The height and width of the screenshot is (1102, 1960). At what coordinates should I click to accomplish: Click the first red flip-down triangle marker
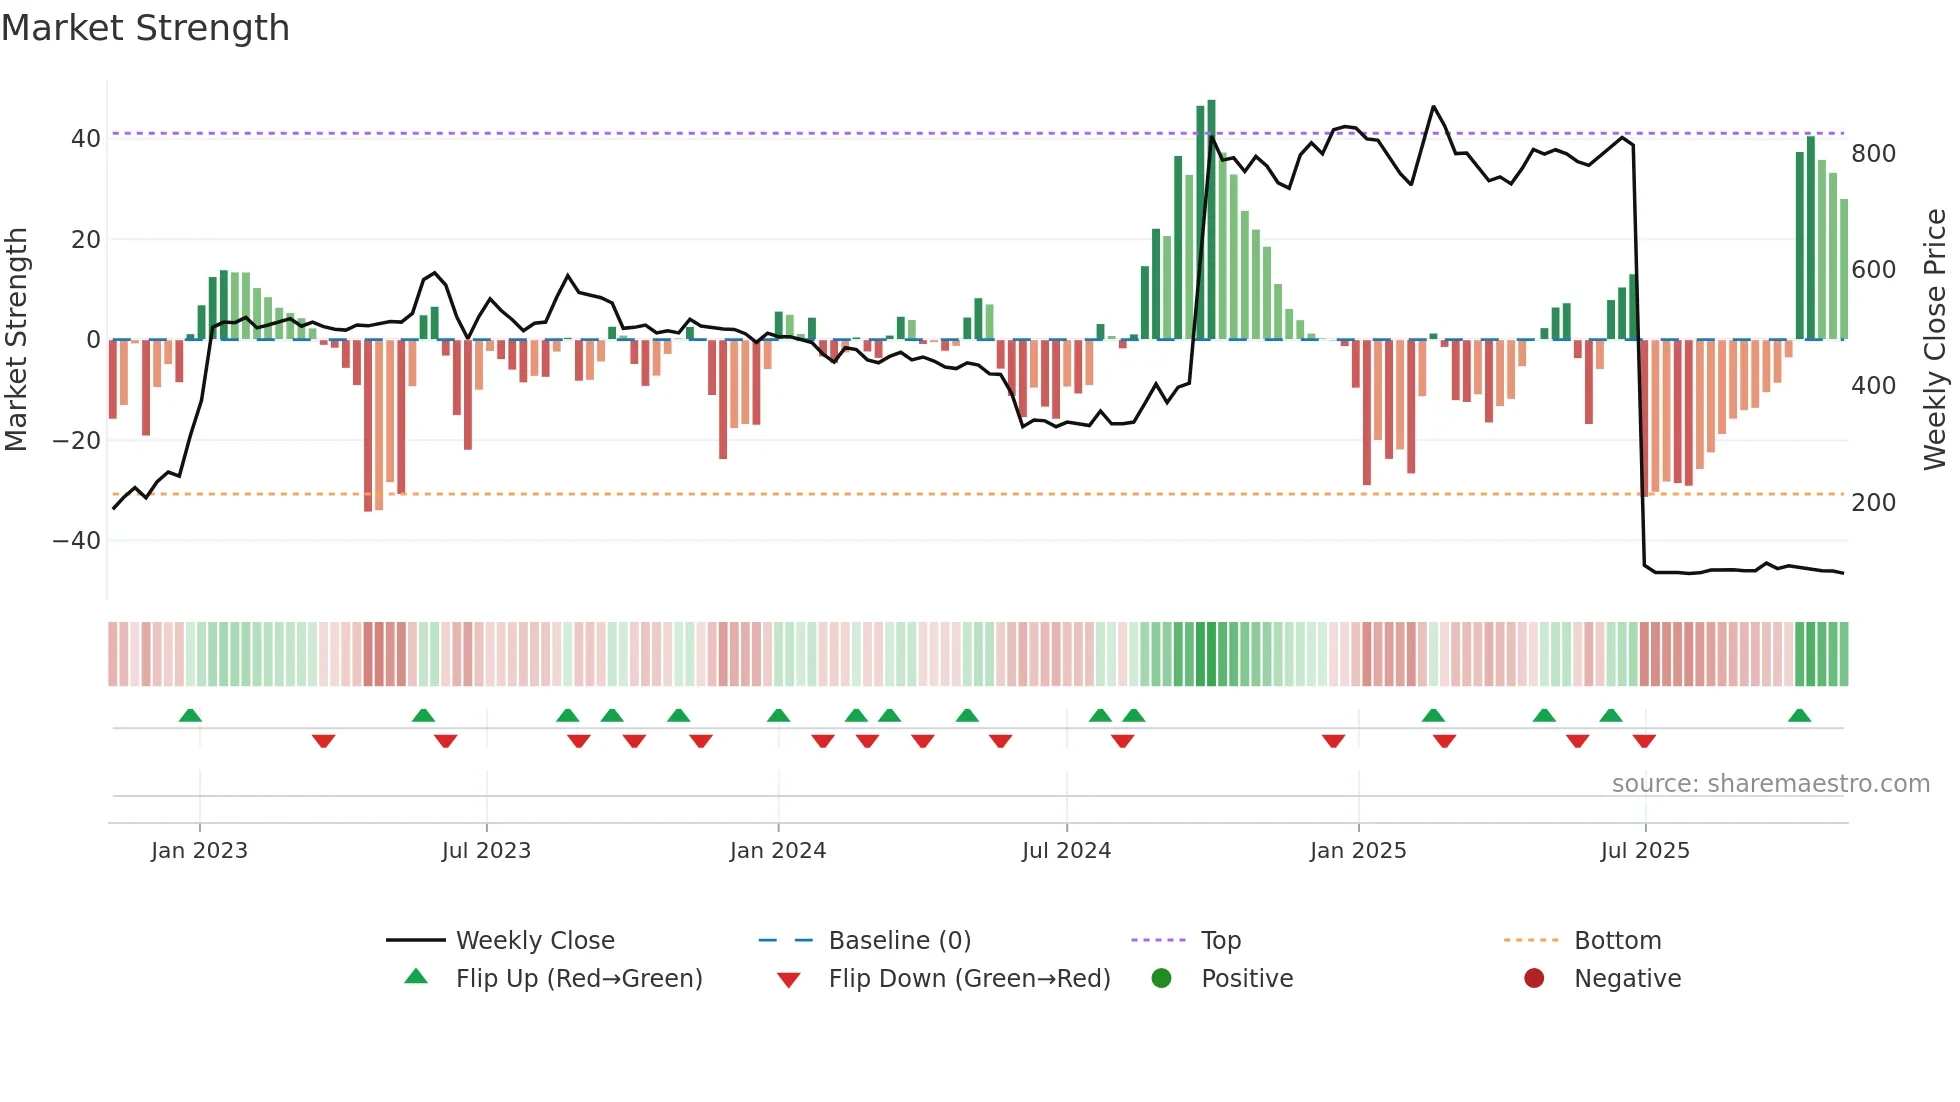tap(323, 741)
